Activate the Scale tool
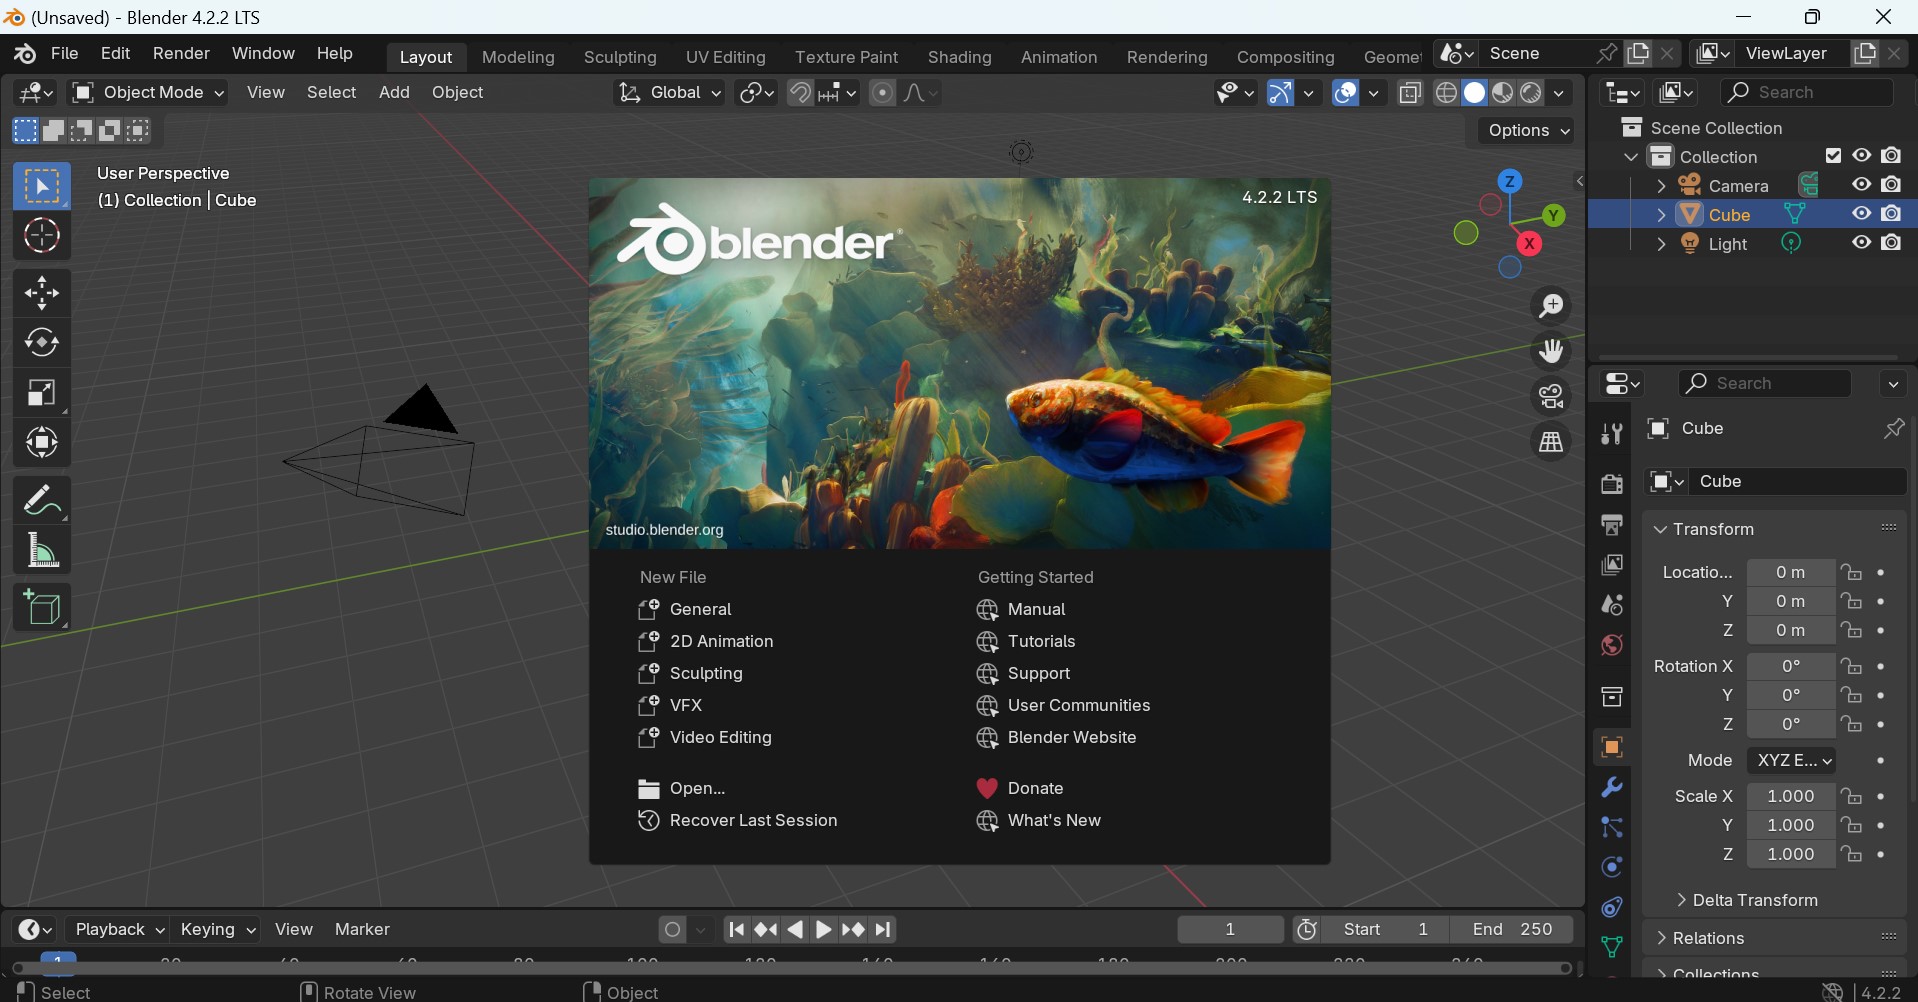The width and height of the screenshot is (1918, 1002). pyautogui.click(x=42, y=394)
